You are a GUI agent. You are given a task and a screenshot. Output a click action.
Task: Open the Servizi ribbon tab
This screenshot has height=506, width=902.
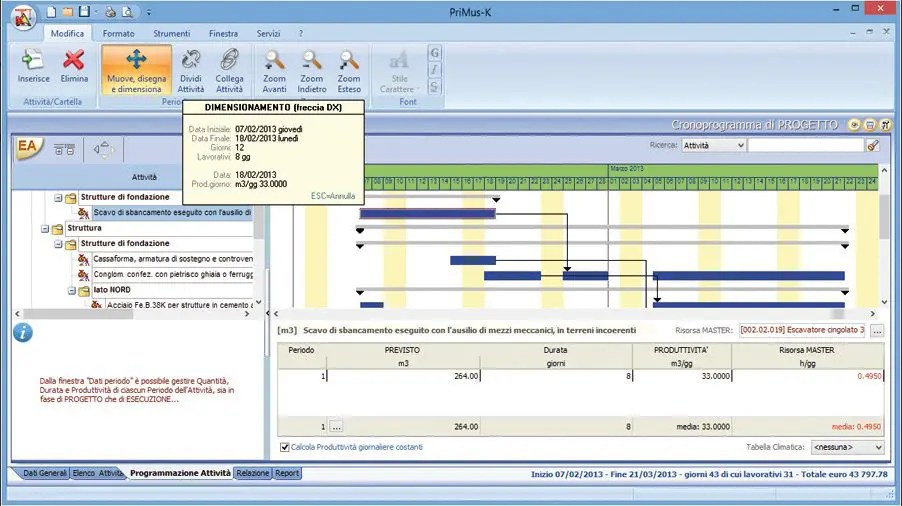[x=268, y=33]
